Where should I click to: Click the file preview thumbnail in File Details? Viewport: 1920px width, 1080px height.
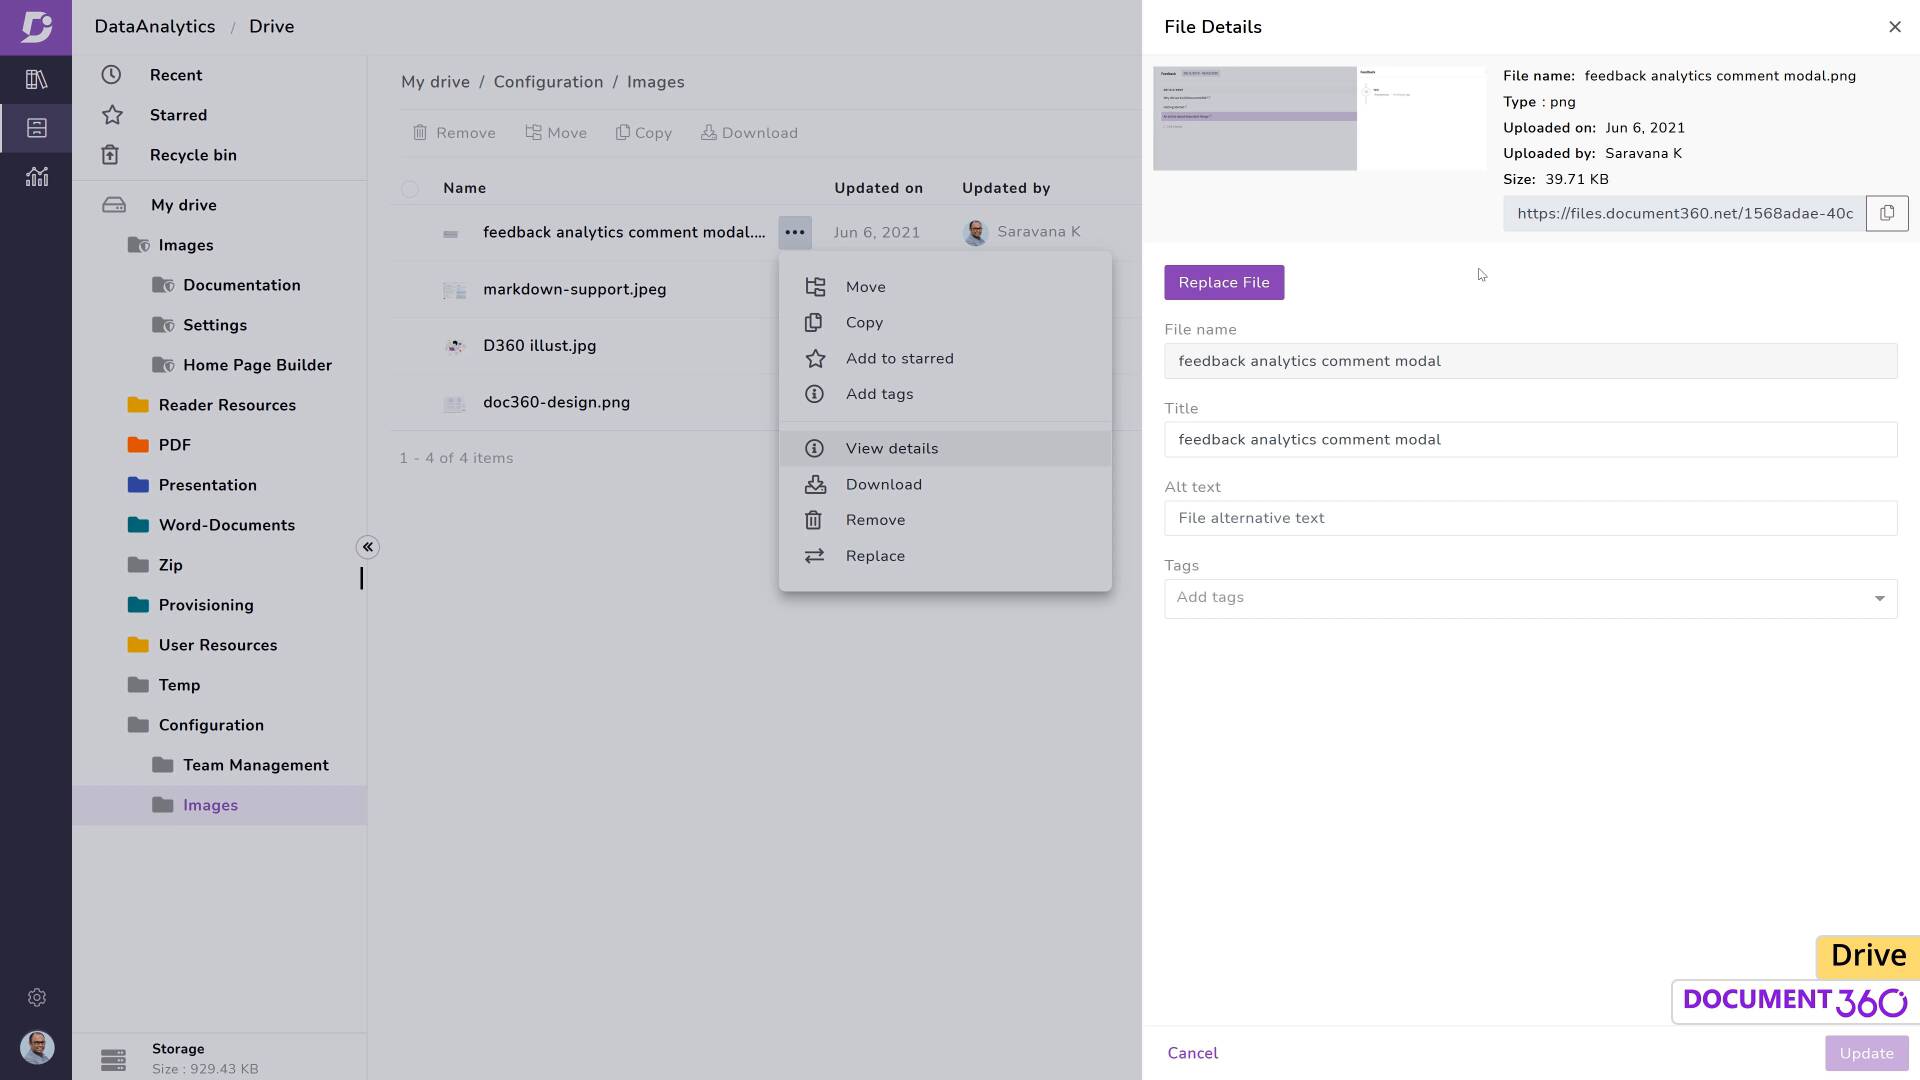coord(1318,118)
